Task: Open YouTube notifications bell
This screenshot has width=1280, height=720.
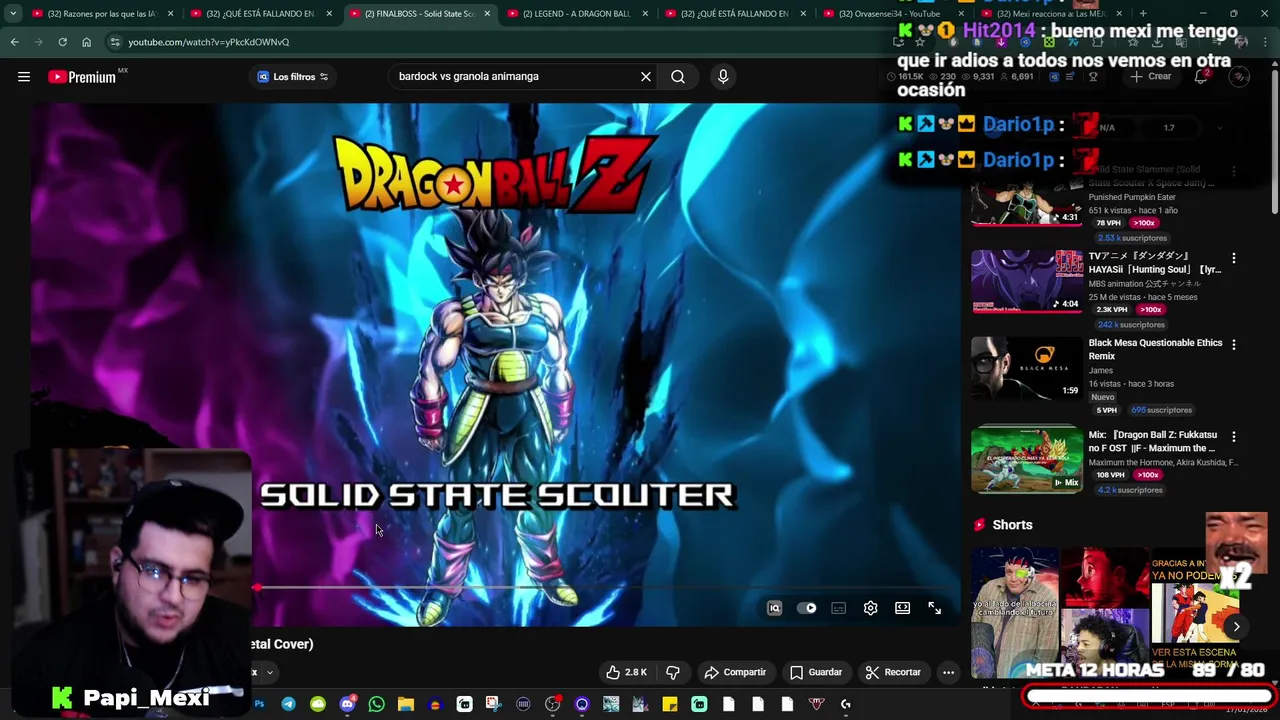Action: [x=1201, y=77]
